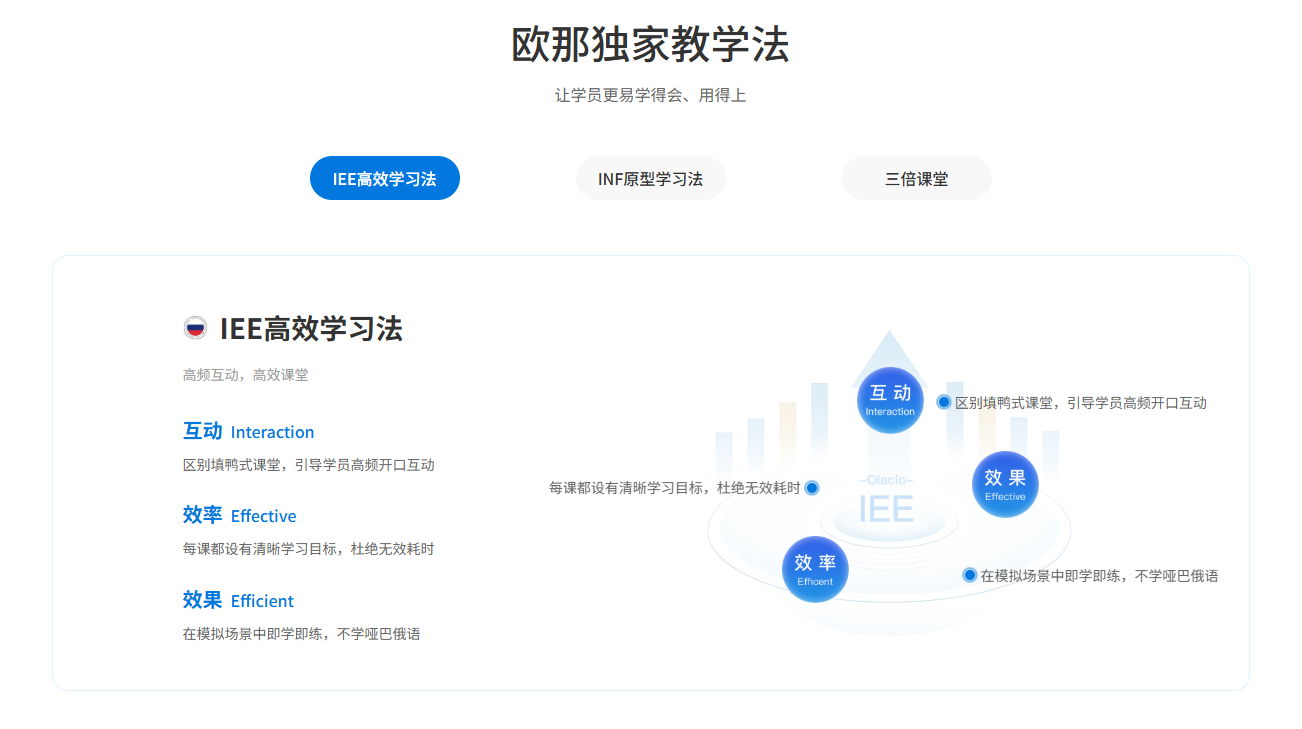Click the blue dot beside the diagram's 区别填鸭式课堂 caption
This screenshot has height=729, width=1302.
coord(943,402)
